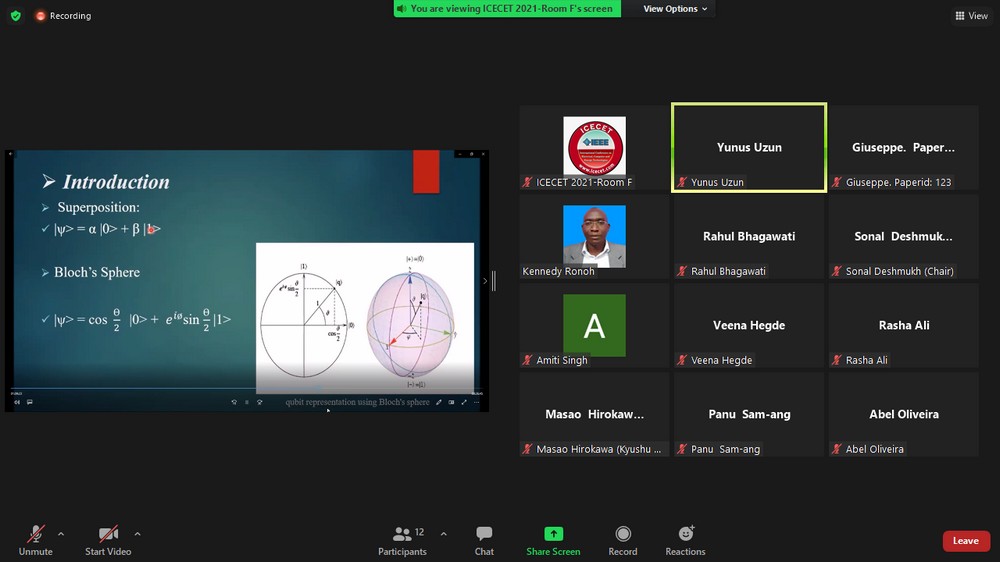This screenshot has width=1000, height=562.
Task: Open the Chat panel
Action: tap(484, 540)
